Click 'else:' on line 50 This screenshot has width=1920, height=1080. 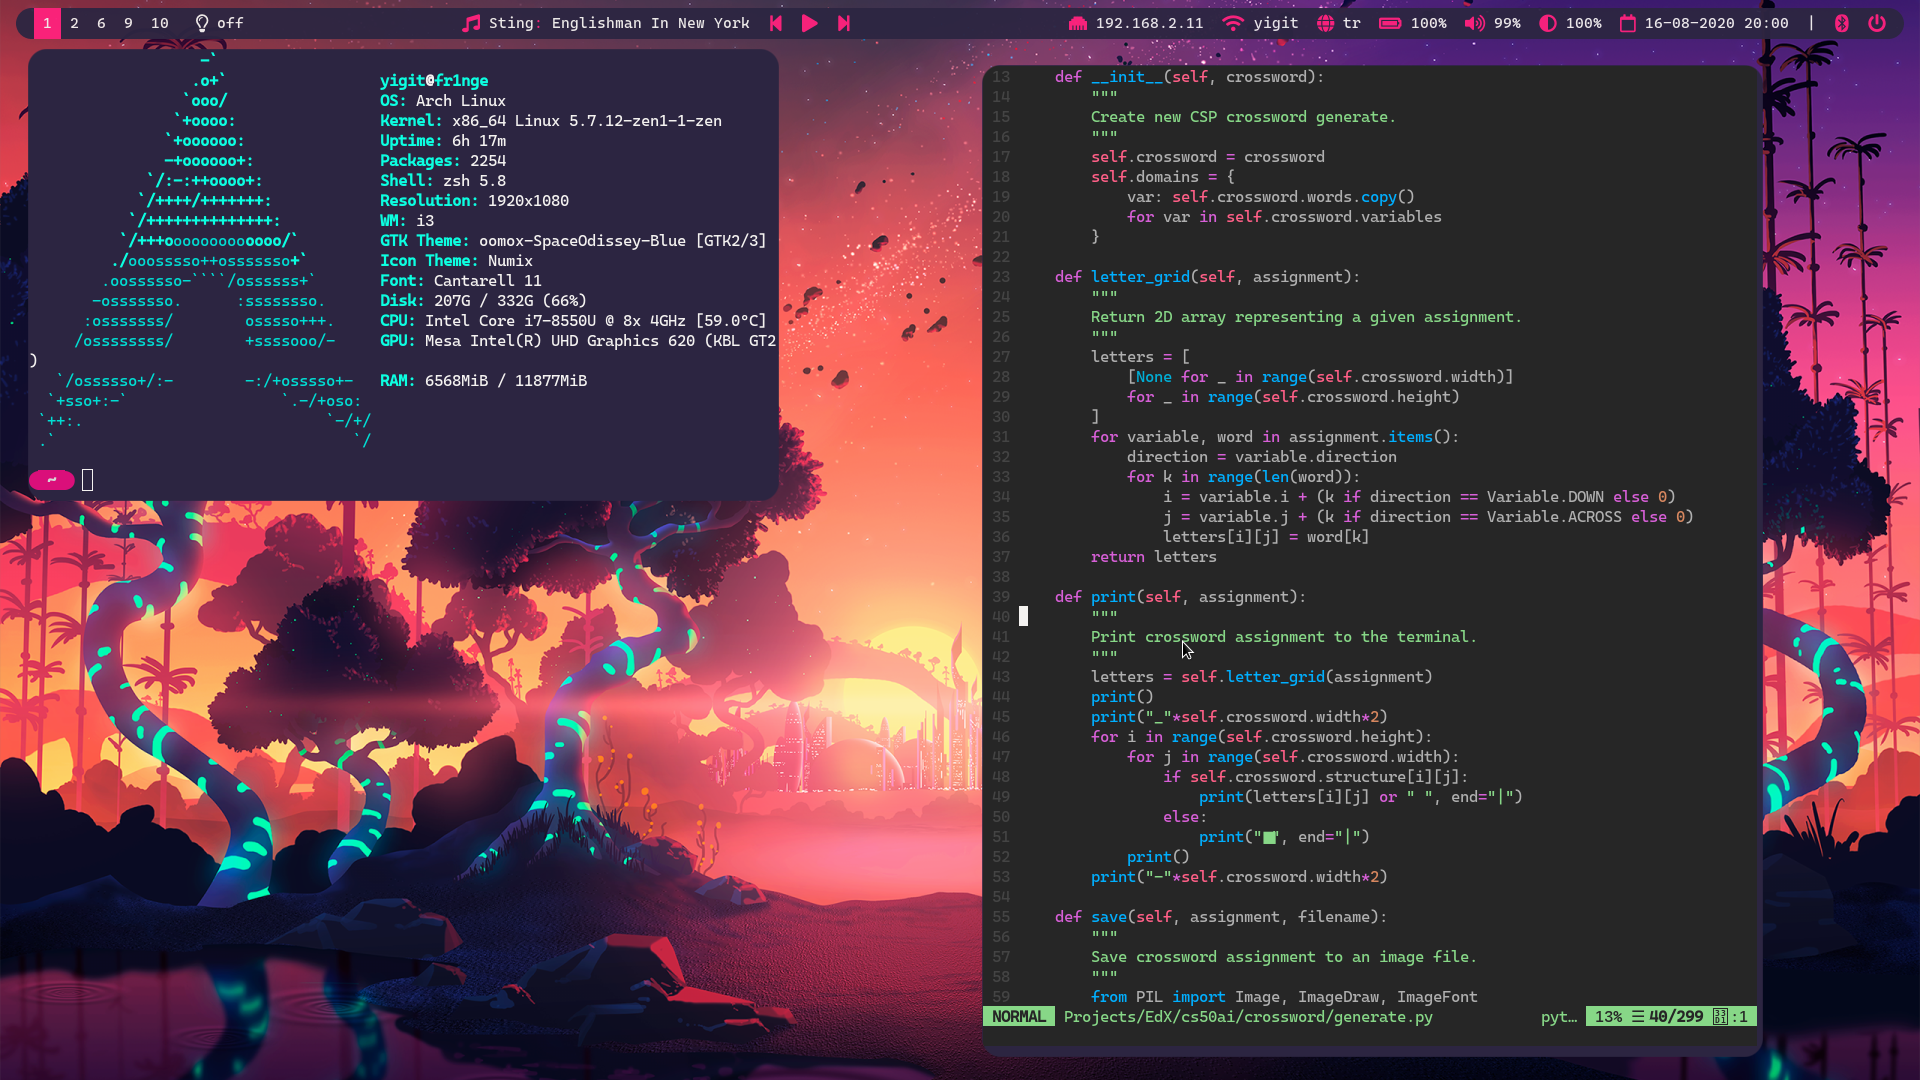(1185, 816)
